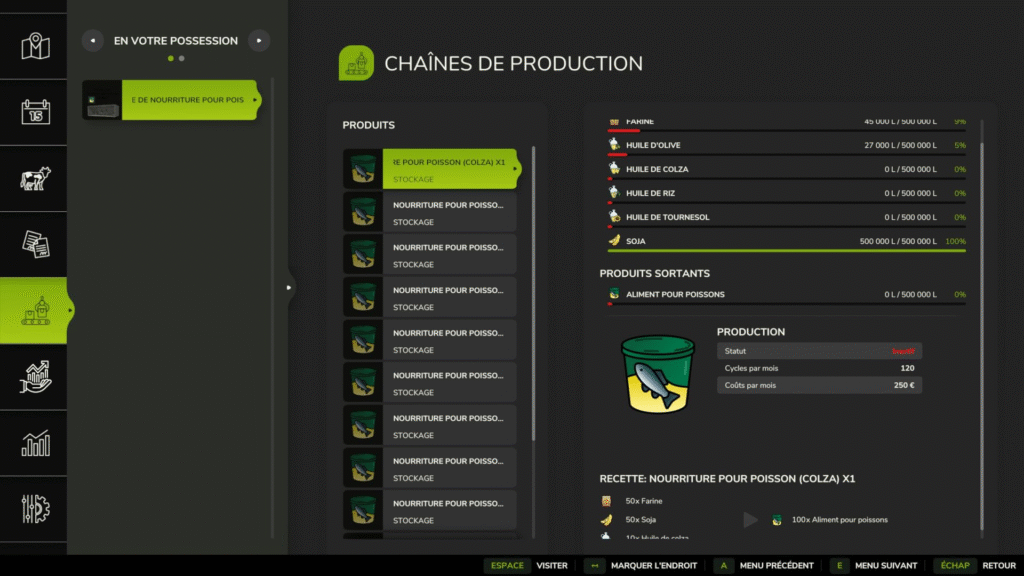The width and height of the screenshot is (1024, 576).
Task: Click the products list scrollbar
Action: pyautogui.click(x=533, y=300)
